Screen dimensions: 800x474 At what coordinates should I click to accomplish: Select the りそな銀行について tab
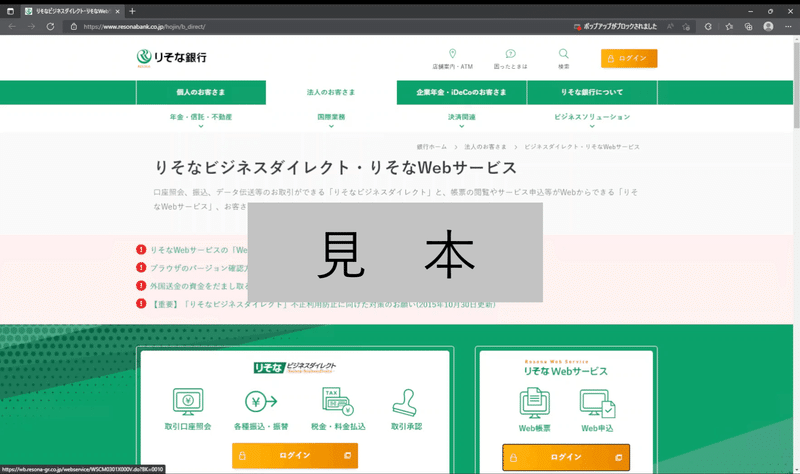click(592, 92)
